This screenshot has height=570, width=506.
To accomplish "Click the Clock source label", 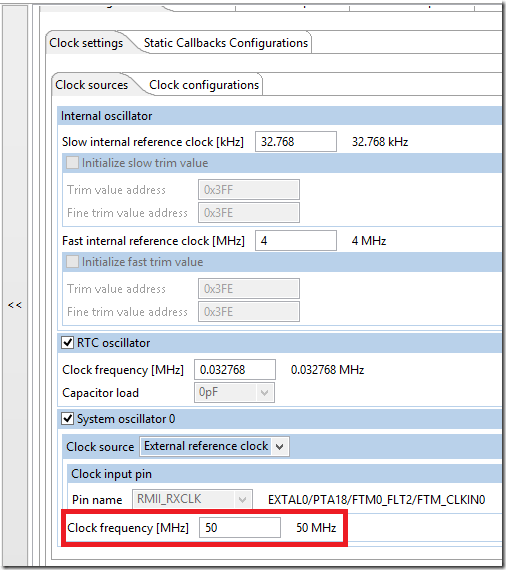I will tap(100, 446).
